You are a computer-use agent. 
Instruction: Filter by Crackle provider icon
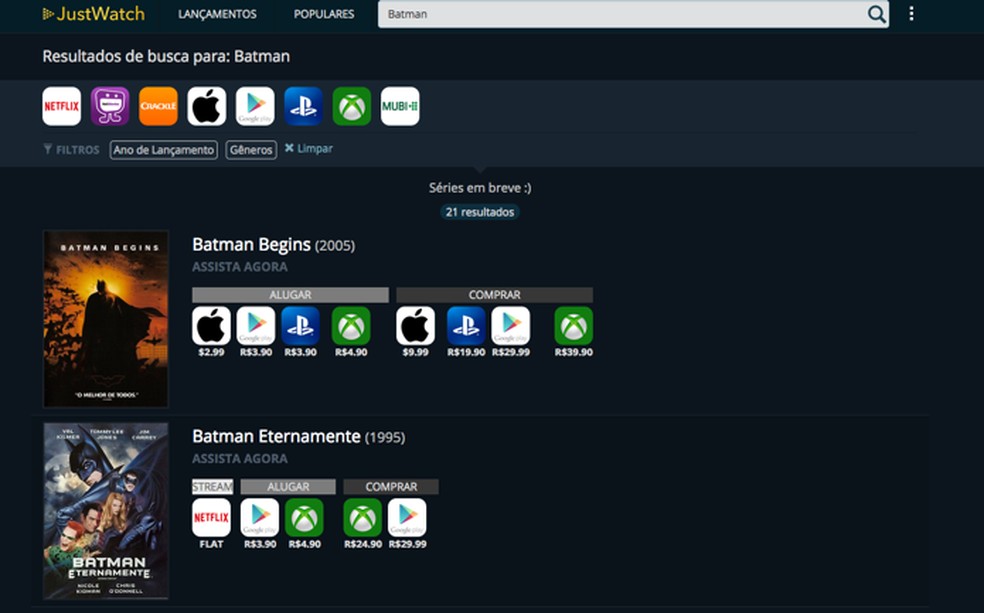[x=158, y=106]
